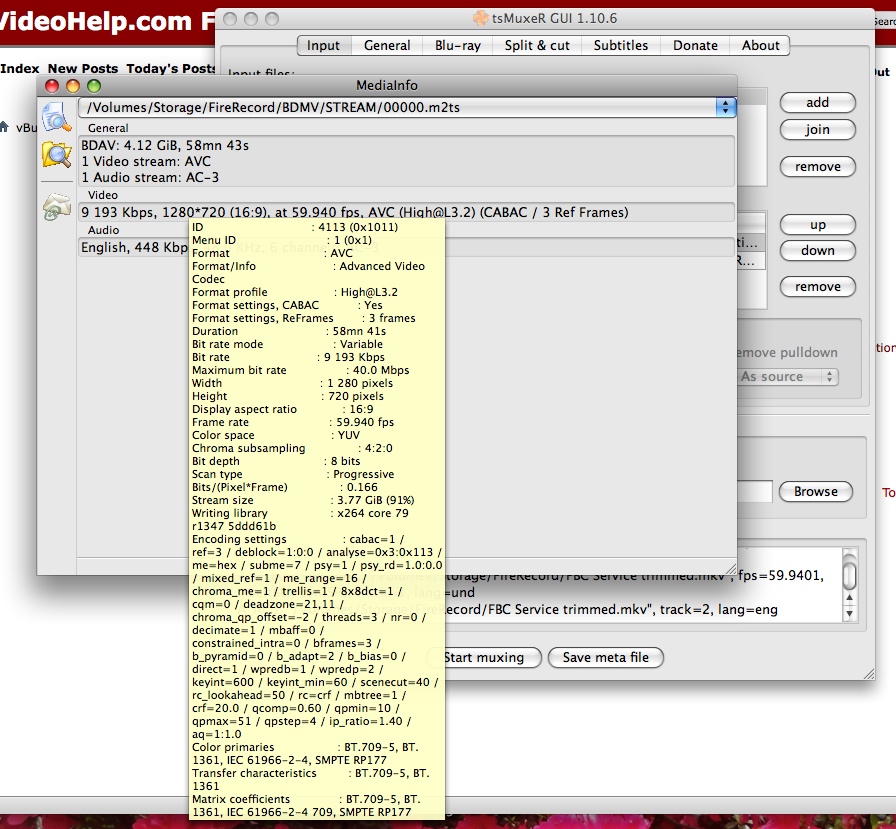Open the Blu-ray tab

pyautogui.click(x=458, y=46)
